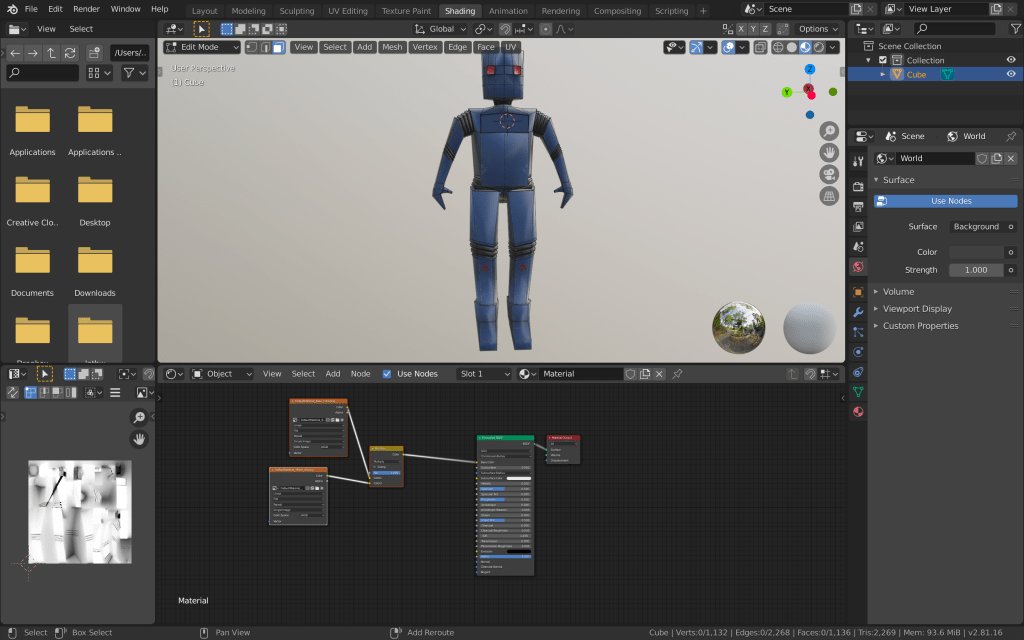
Task: Toggle camera view in the 3D viewport
Action: coord(829,174)
